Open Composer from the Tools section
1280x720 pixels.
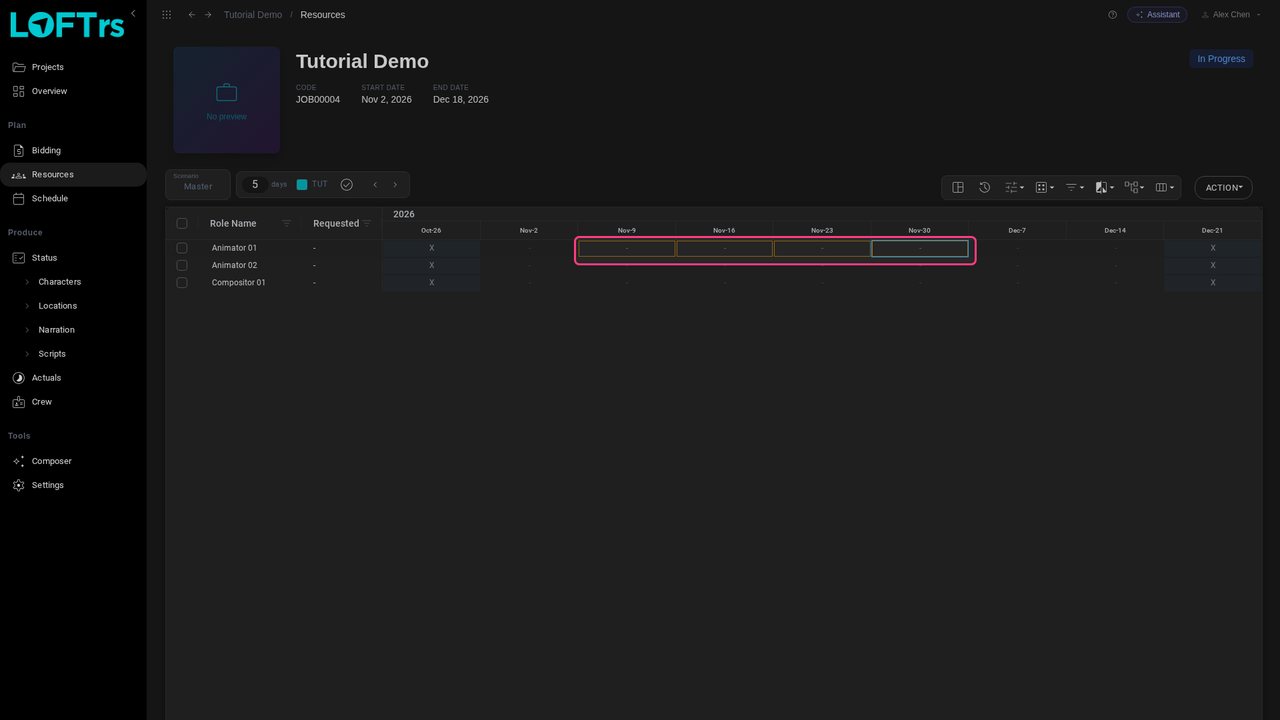tap(73, 461)
